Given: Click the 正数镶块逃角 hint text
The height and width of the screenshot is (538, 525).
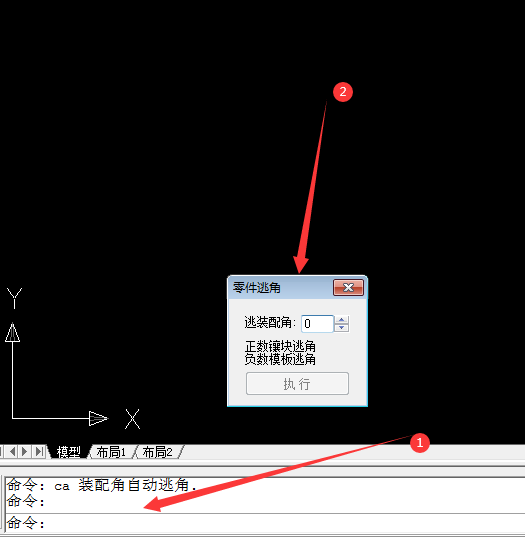Looking at the screenshot, I should [280, 346].
